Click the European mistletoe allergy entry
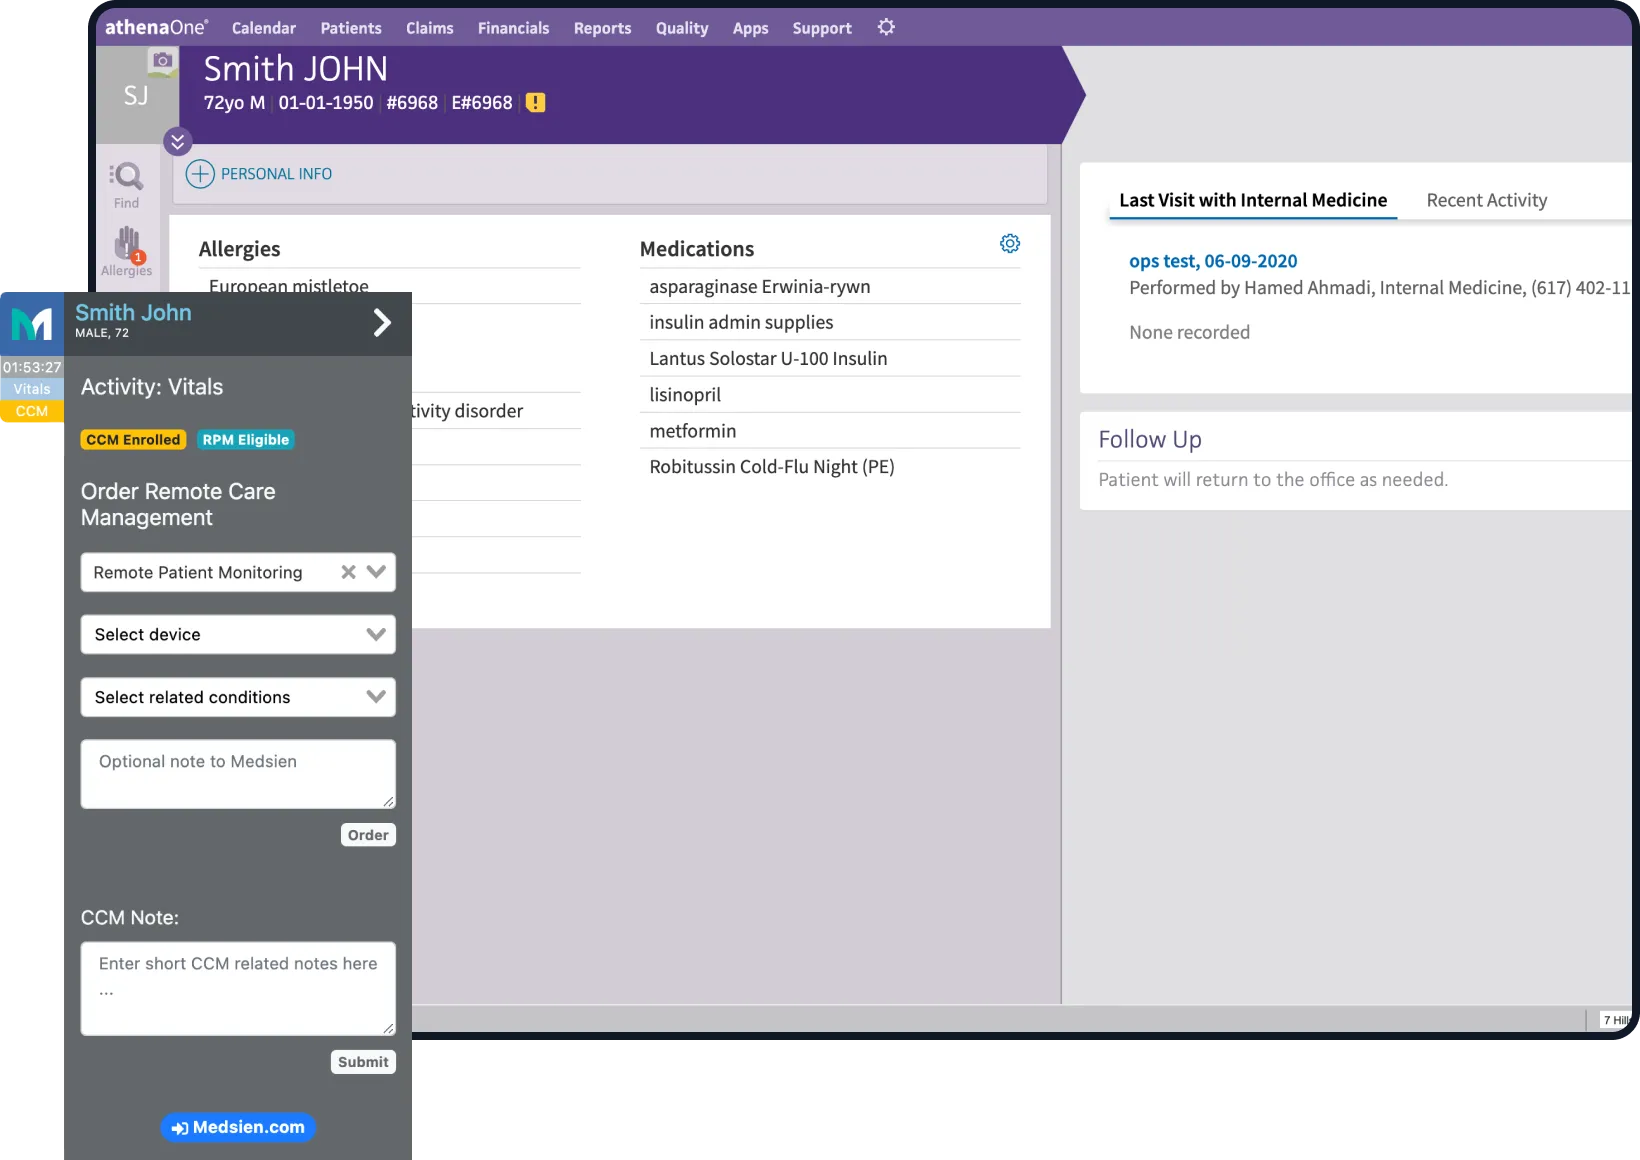The width and height of the screenshot is (1640, 1160). click(x=289, y=286)
